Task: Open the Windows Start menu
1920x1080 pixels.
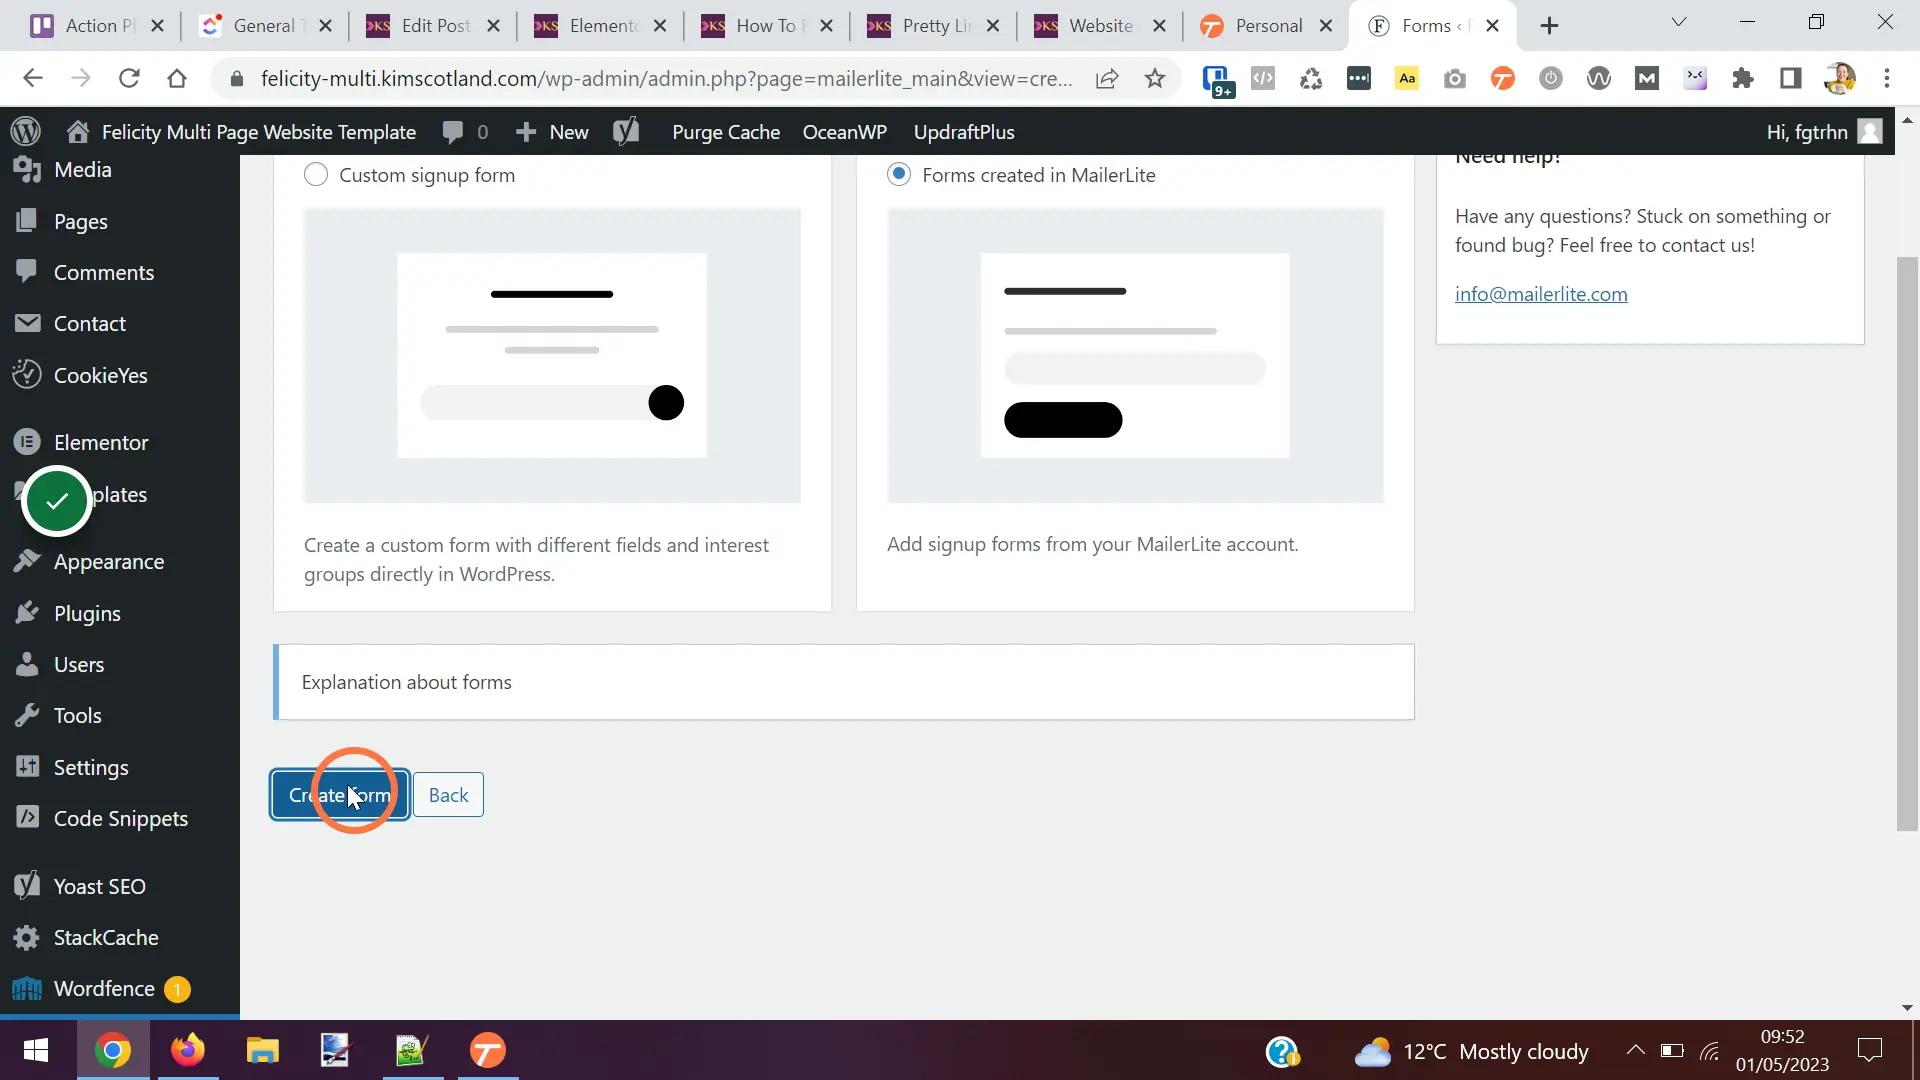Action: [x=36, y=1050]
